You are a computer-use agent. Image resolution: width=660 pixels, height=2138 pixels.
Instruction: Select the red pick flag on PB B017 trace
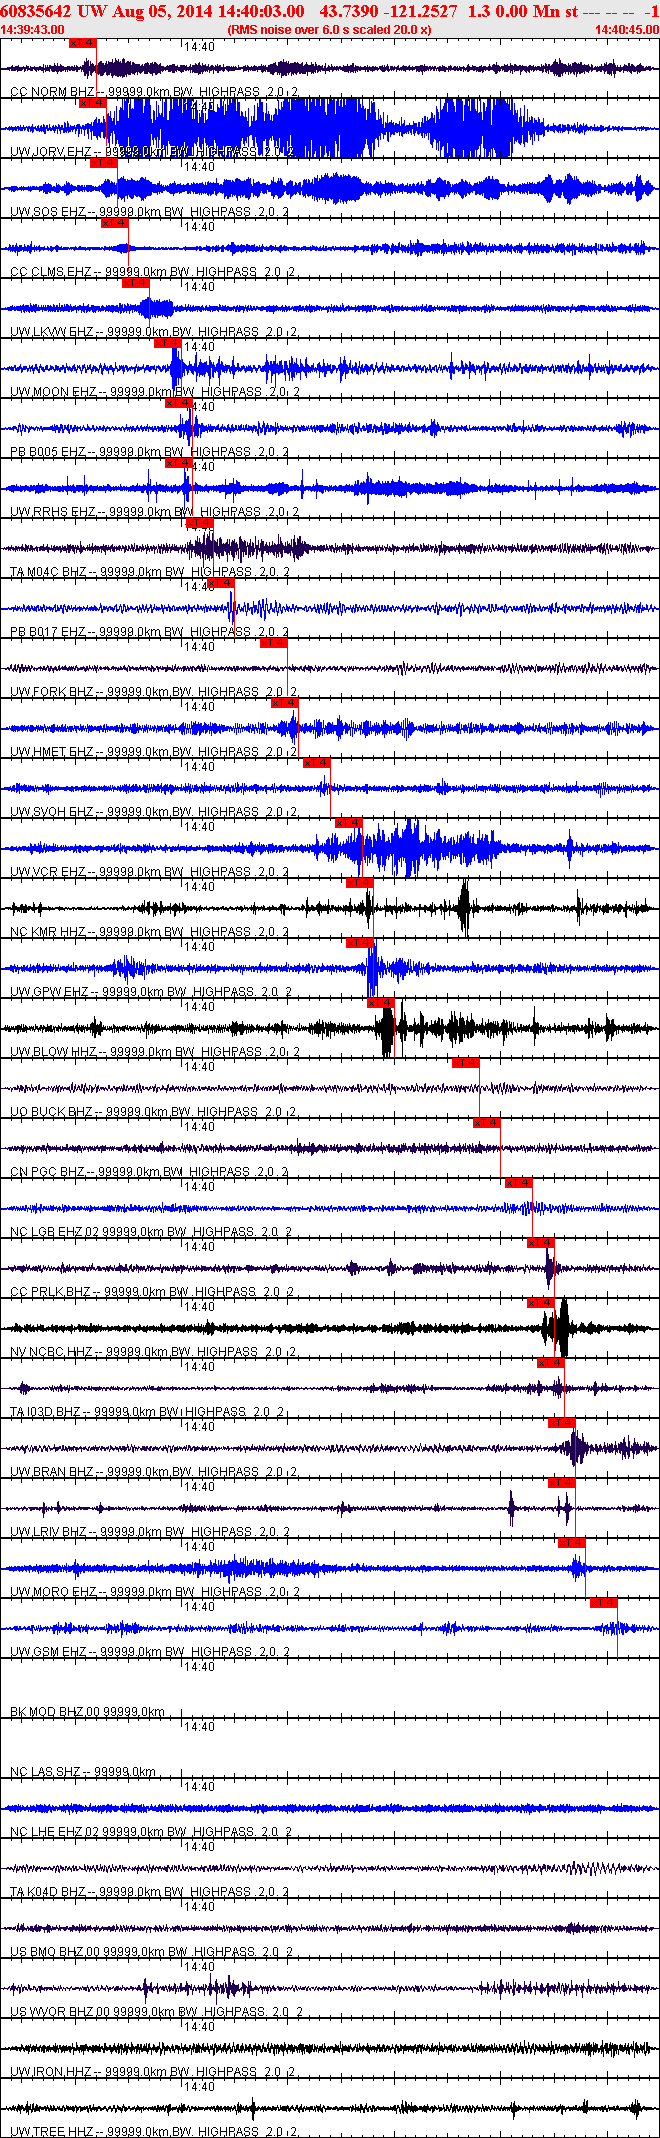pos(221,583)
